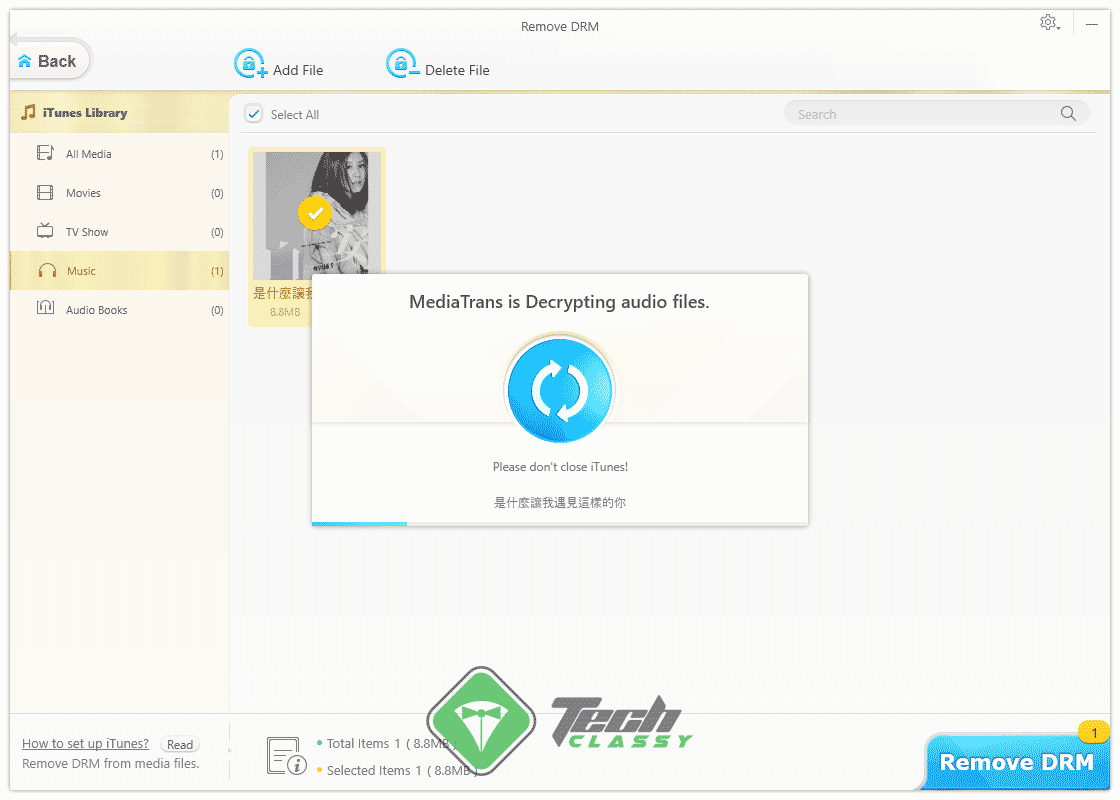Click the Add File lock icon
This screenshot has width=1120, height=800.
tap(250, 65)
